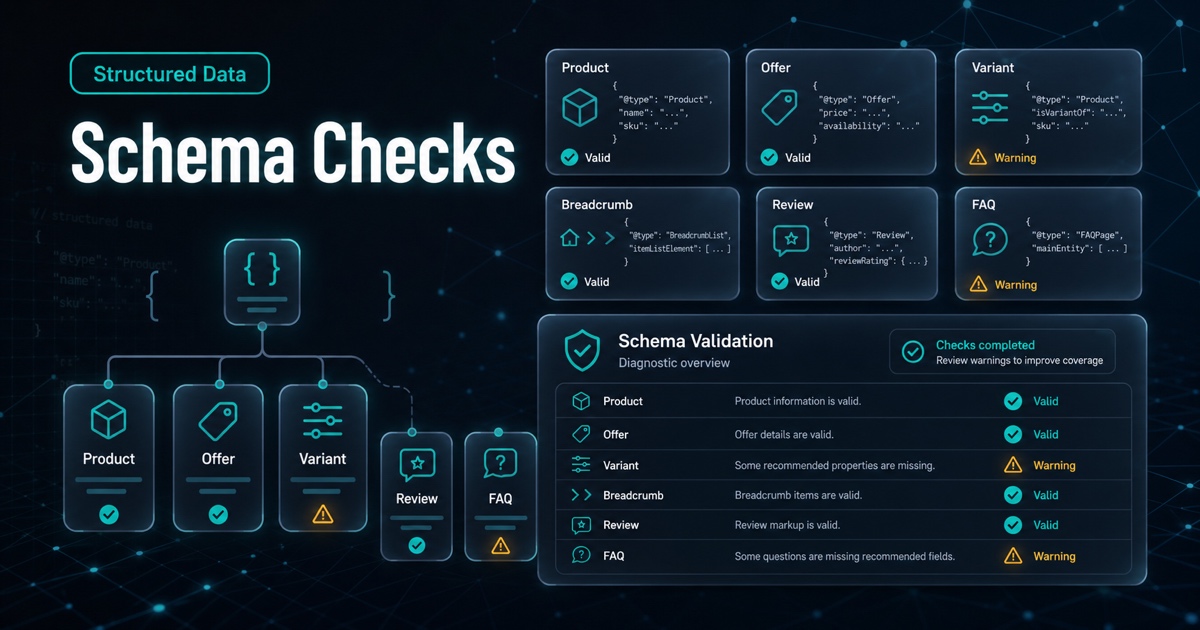Viewport: 1200px width, 630px height.
Task: Click the green check on Product tree node
Action: tap(108, 514)
